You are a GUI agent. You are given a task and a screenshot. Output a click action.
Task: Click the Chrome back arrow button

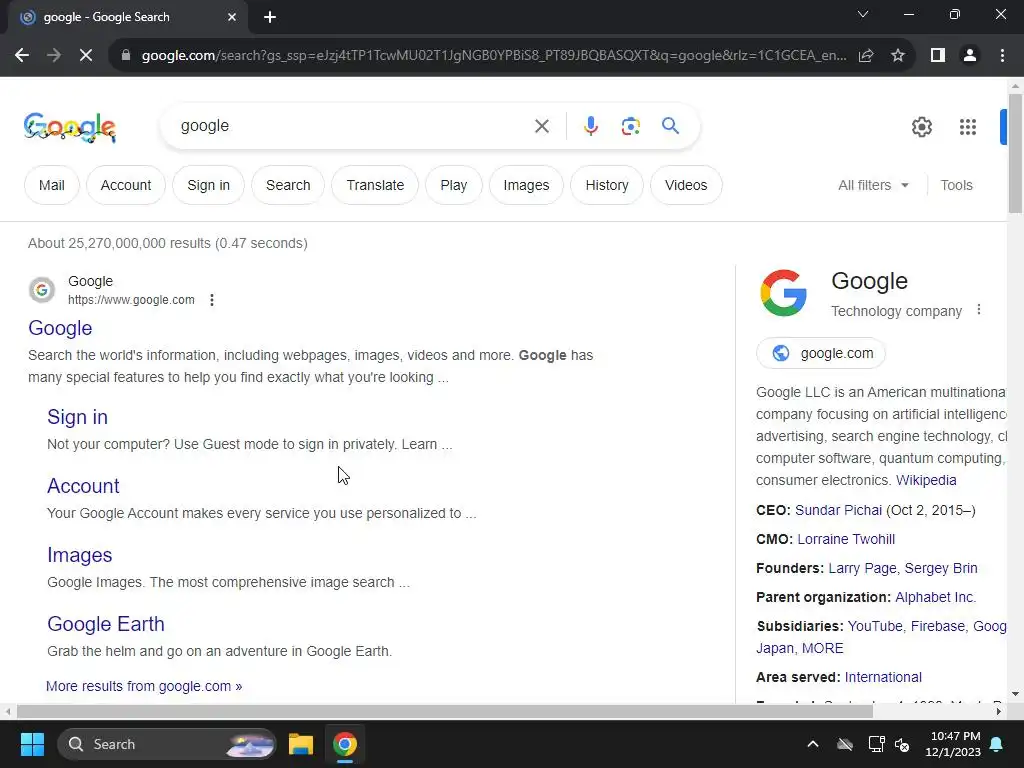pyautogui.click(x=22, y=56)
